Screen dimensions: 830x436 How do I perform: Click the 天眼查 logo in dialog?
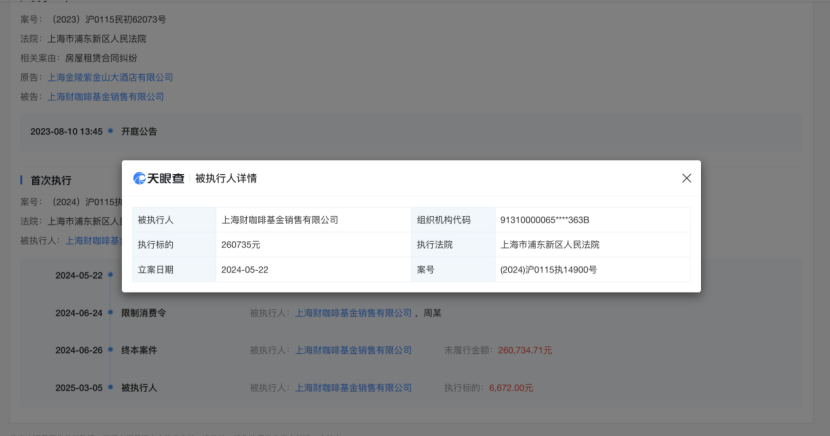159,178
